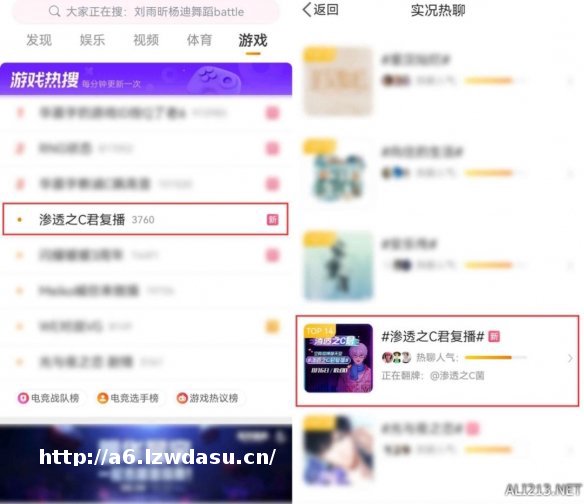Expand the #渗透之C君复播# topic with chevron

pos(570,358)
